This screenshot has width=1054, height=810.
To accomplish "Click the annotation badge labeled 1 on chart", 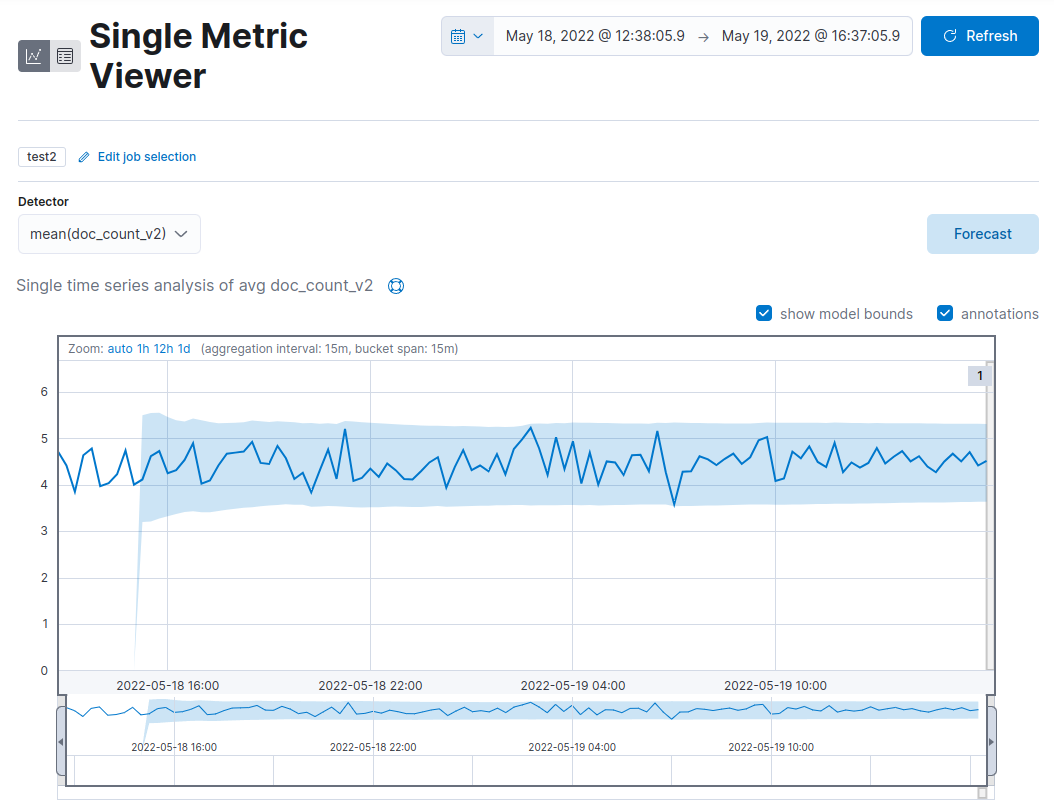I will click(x=979, y=375).
